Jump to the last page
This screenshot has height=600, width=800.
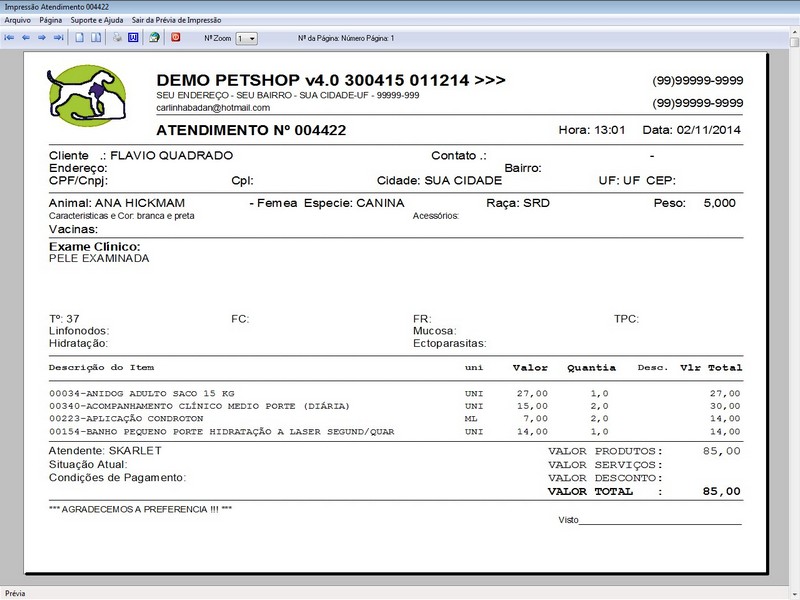click(x=57, y=38)
